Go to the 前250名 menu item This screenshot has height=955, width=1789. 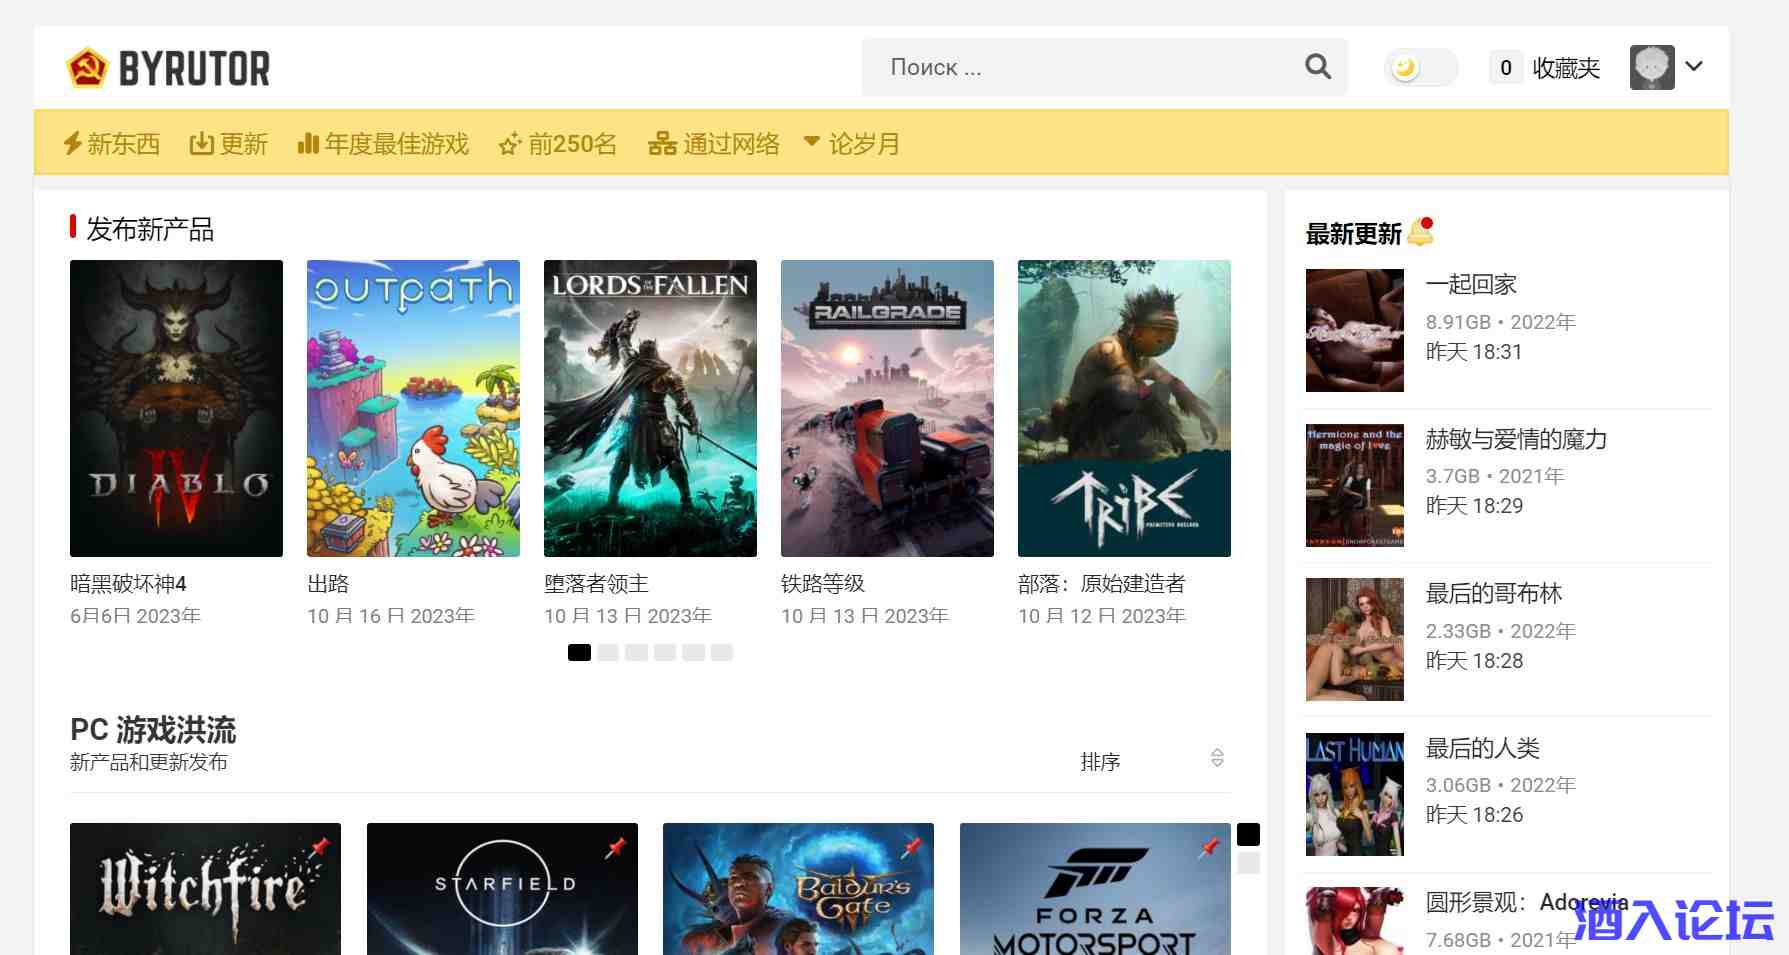pyautogui.click(x=558, y=144)
